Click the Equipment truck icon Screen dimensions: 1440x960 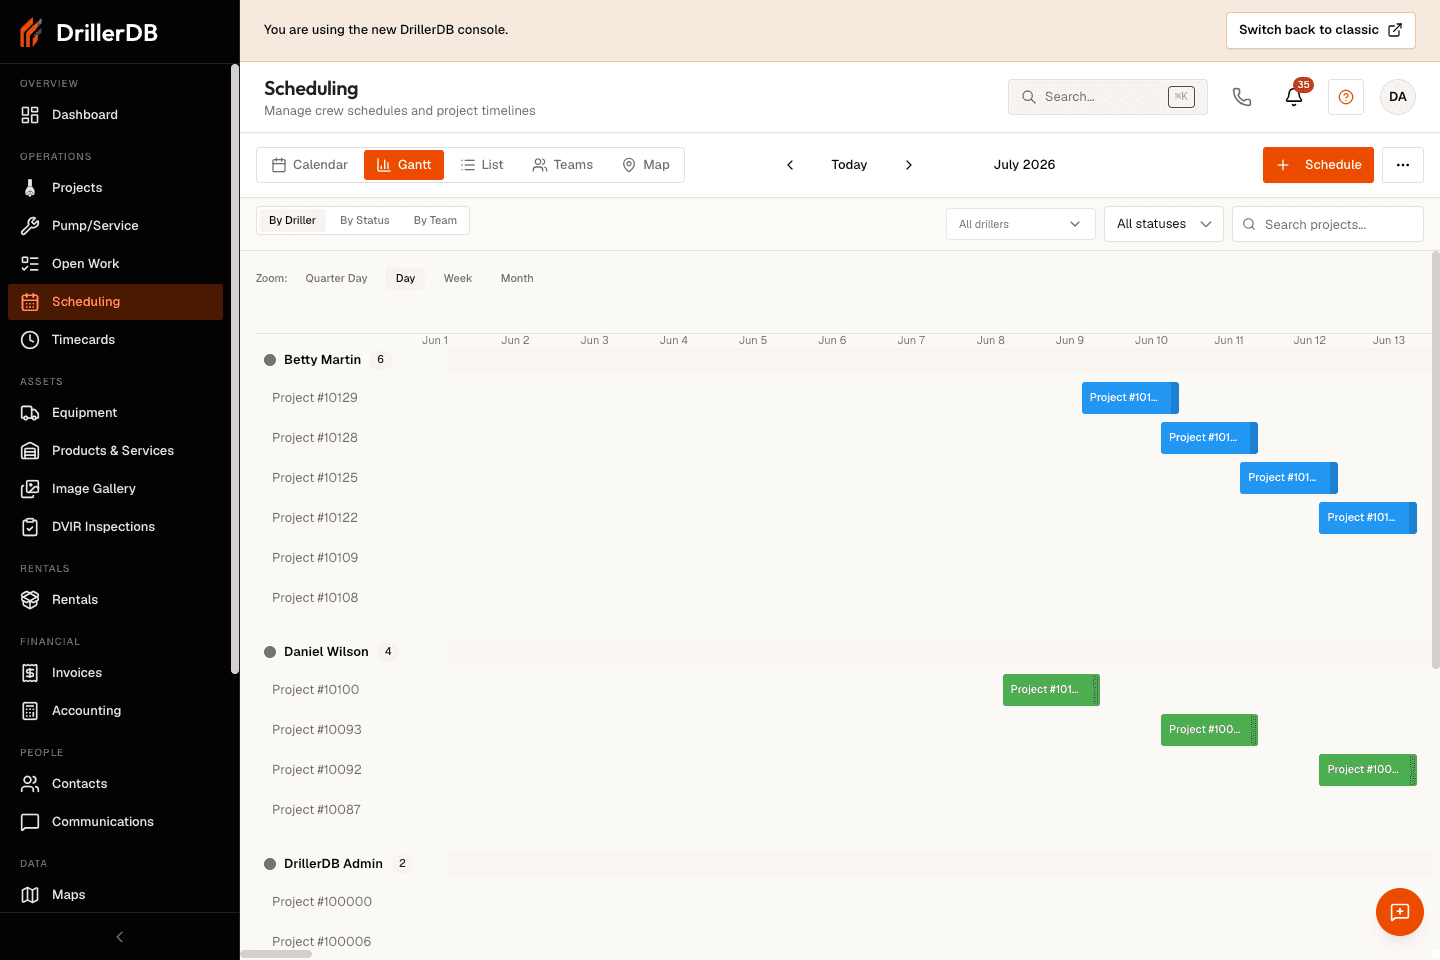tap(30, 413)
